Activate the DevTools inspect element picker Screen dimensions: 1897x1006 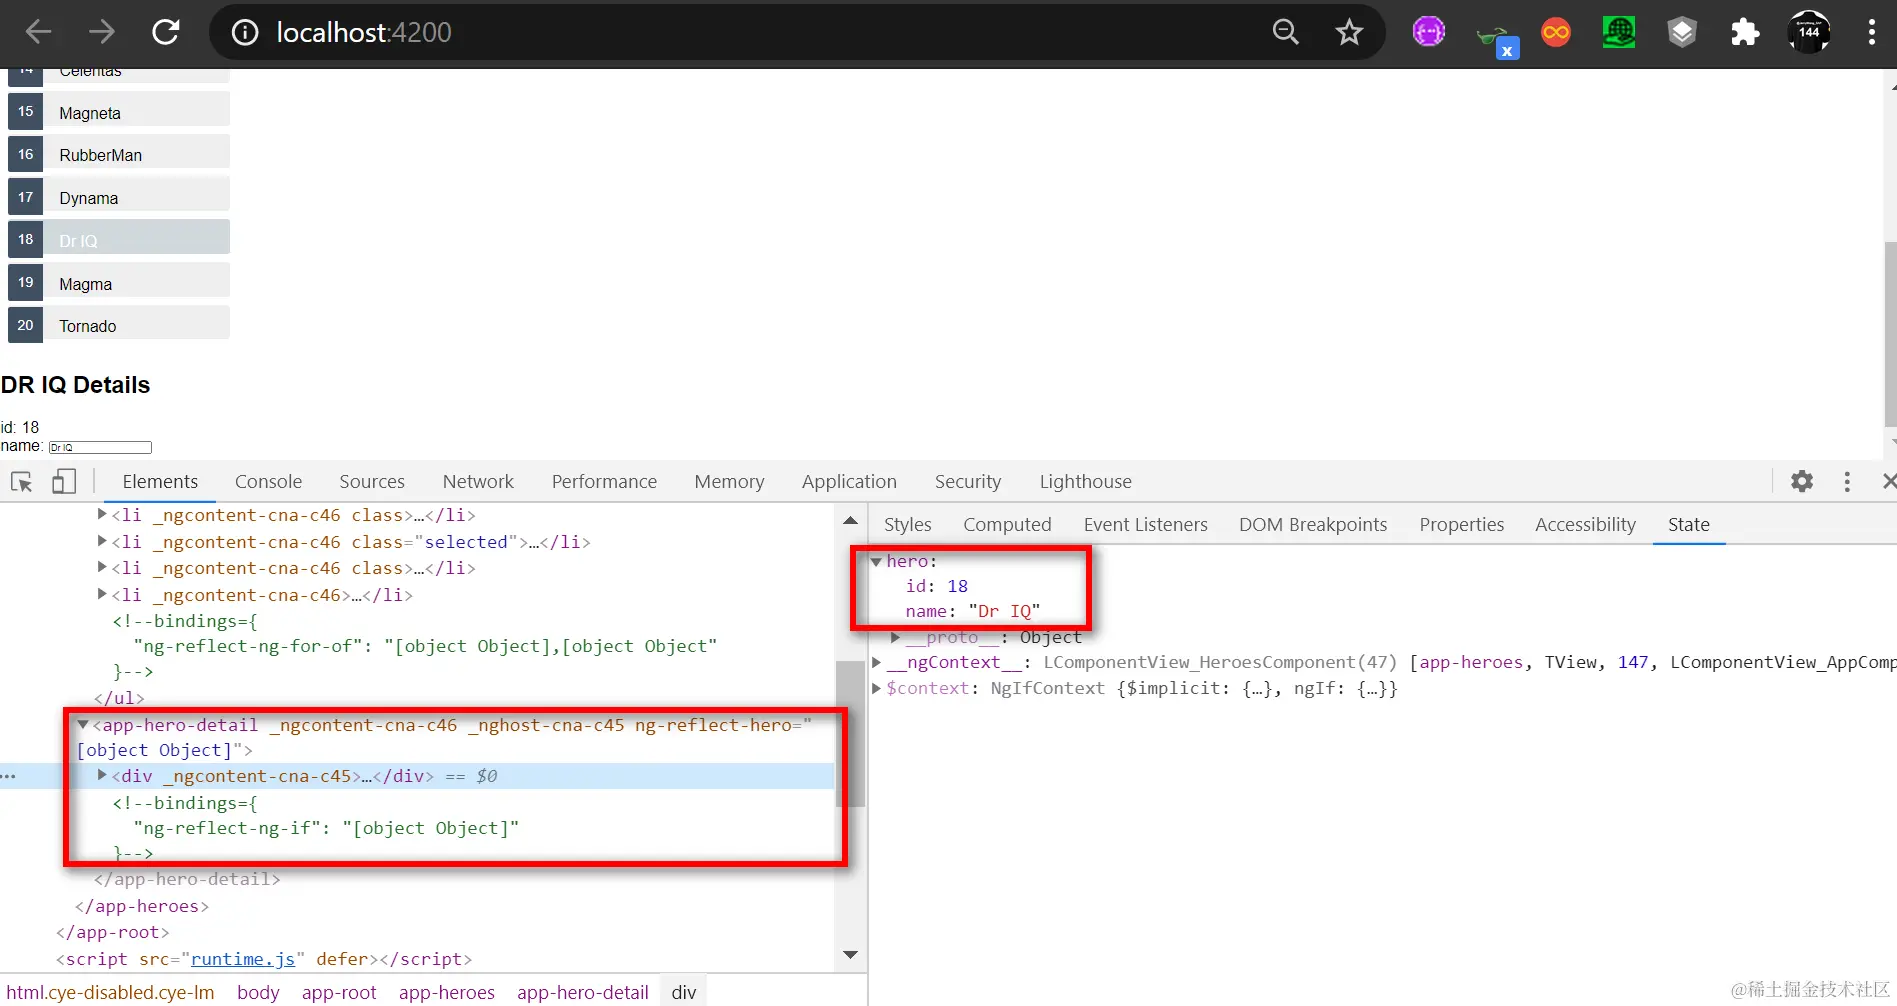tap(22, 482)
